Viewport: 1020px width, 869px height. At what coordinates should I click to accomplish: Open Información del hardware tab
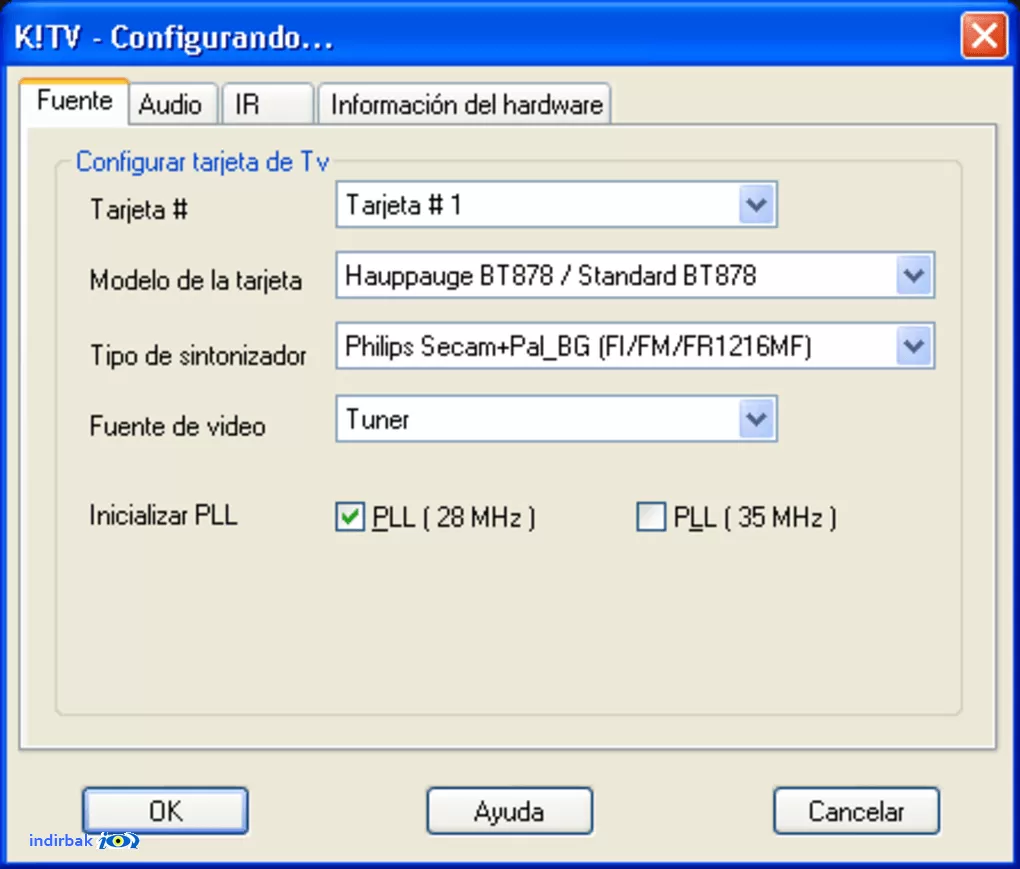pyautogui.click(x=464, y=104)
